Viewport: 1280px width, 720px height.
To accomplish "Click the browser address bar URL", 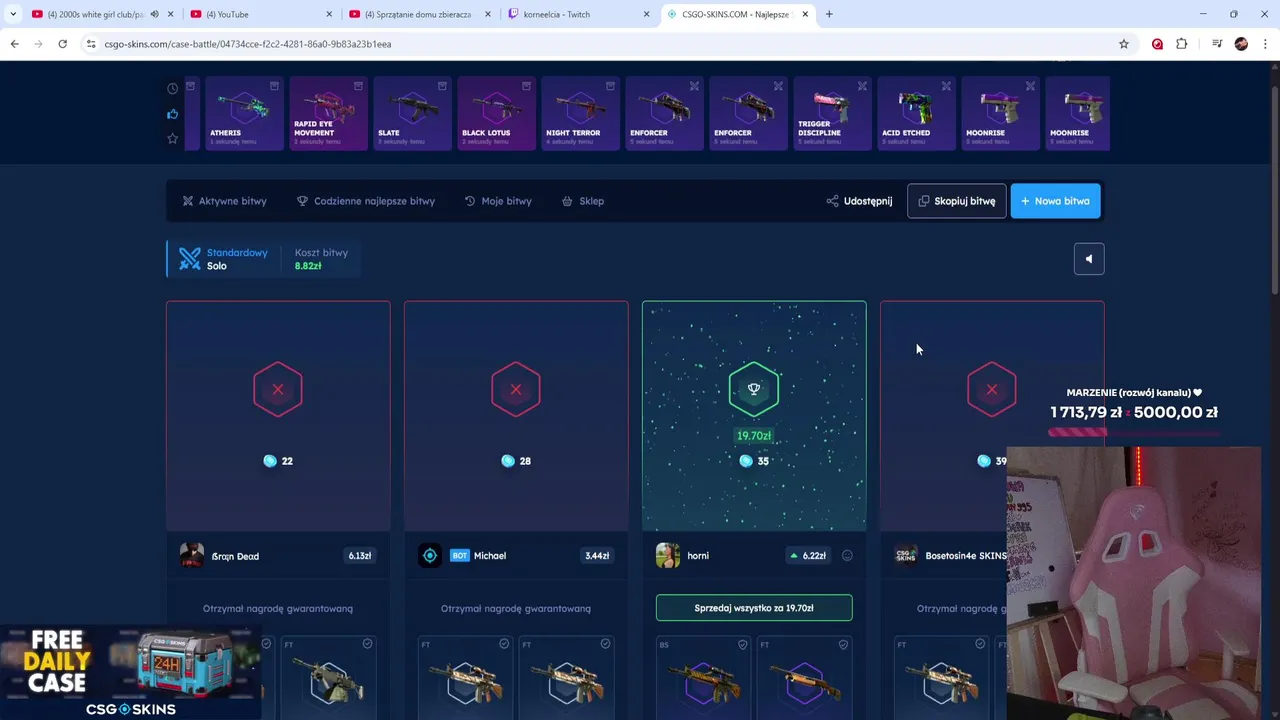I will (x=247, y=44).
